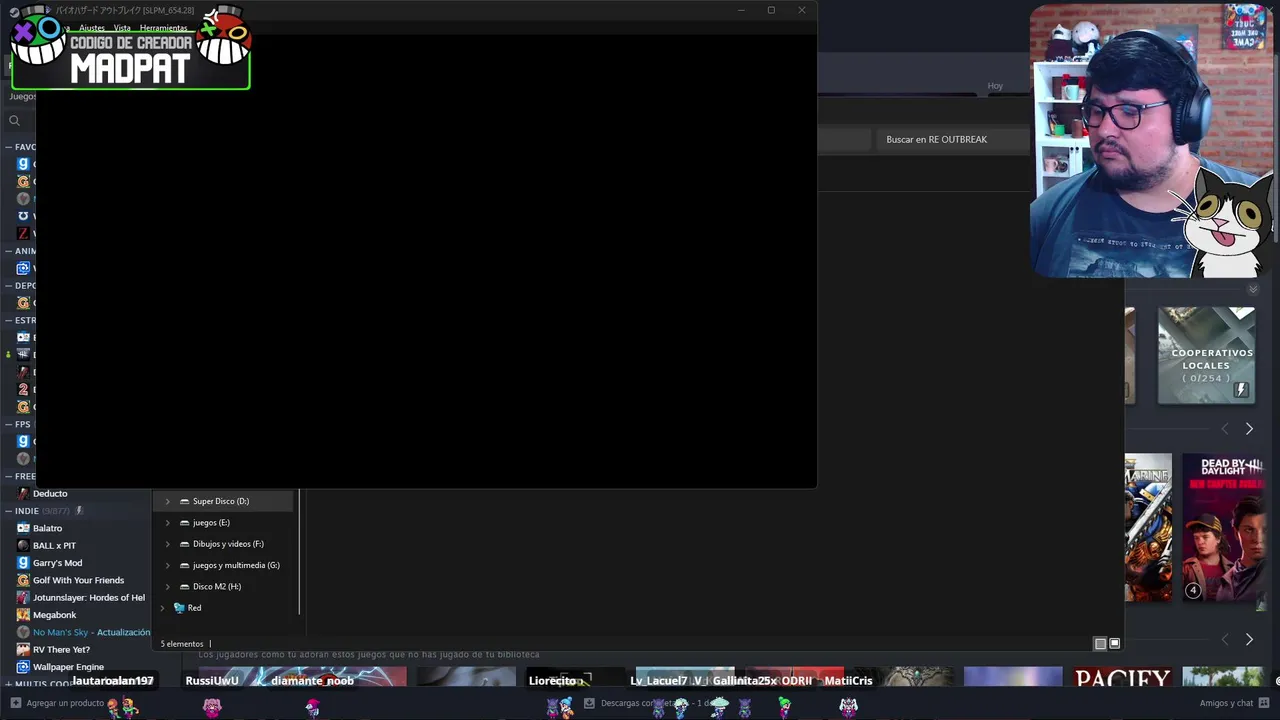This screenshot has width=1280, height=720.
Task: Click the Megabonk game icon
Action: point(23,615)
